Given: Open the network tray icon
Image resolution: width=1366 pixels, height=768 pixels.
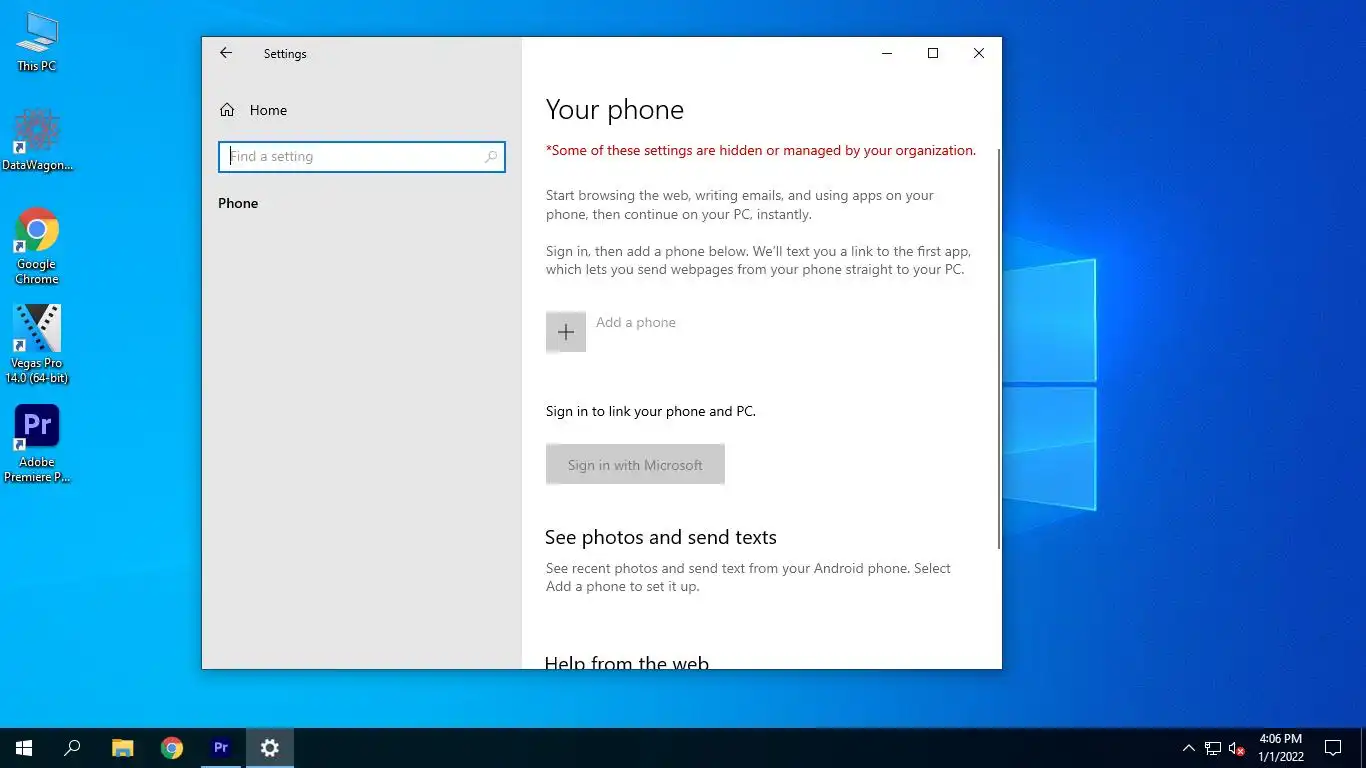Looking at the screenshot, I should 1213,748.
